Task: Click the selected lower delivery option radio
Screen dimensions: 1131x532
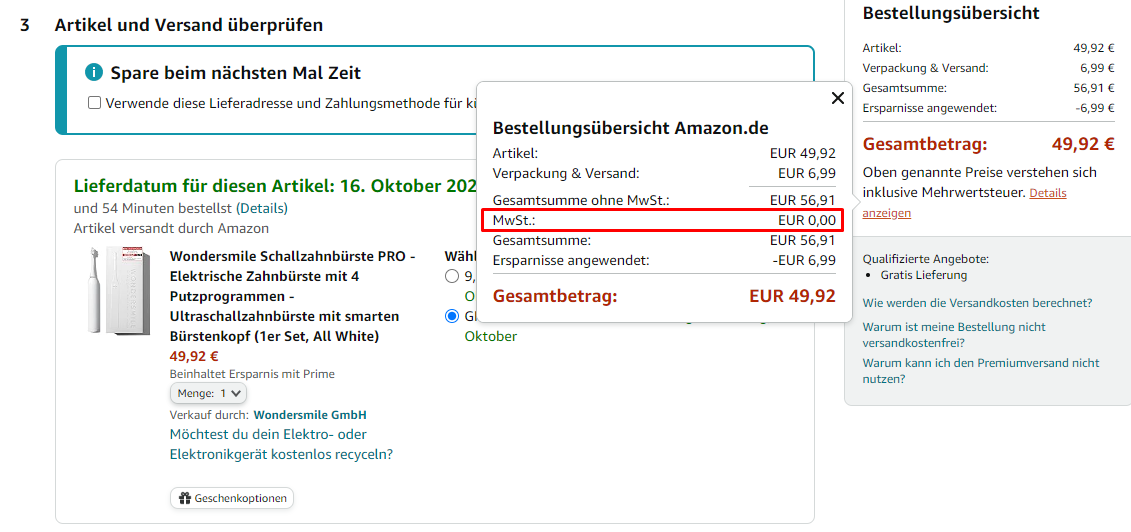Action: [453, 316]
